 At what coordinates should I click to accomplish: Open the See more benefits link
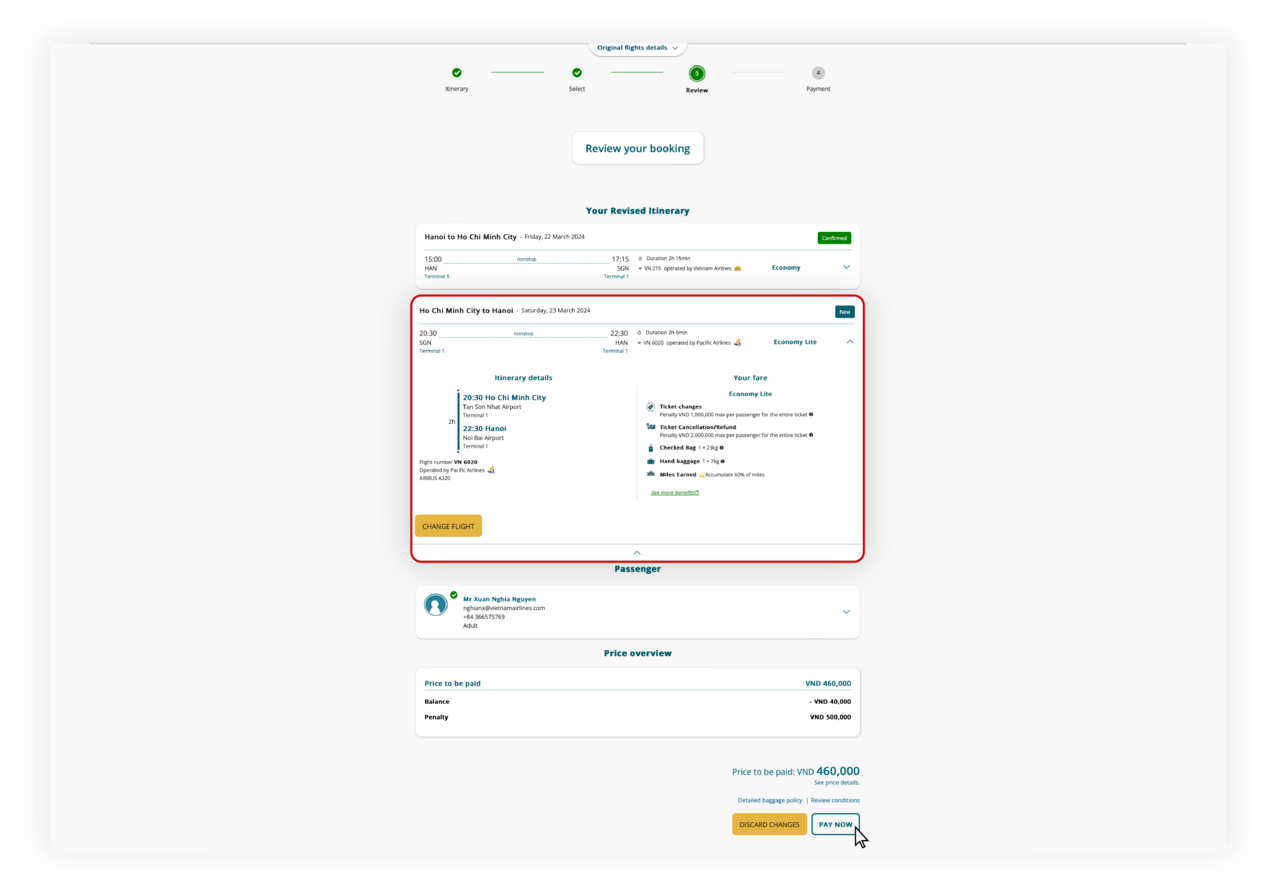click(x=674, y=492)
